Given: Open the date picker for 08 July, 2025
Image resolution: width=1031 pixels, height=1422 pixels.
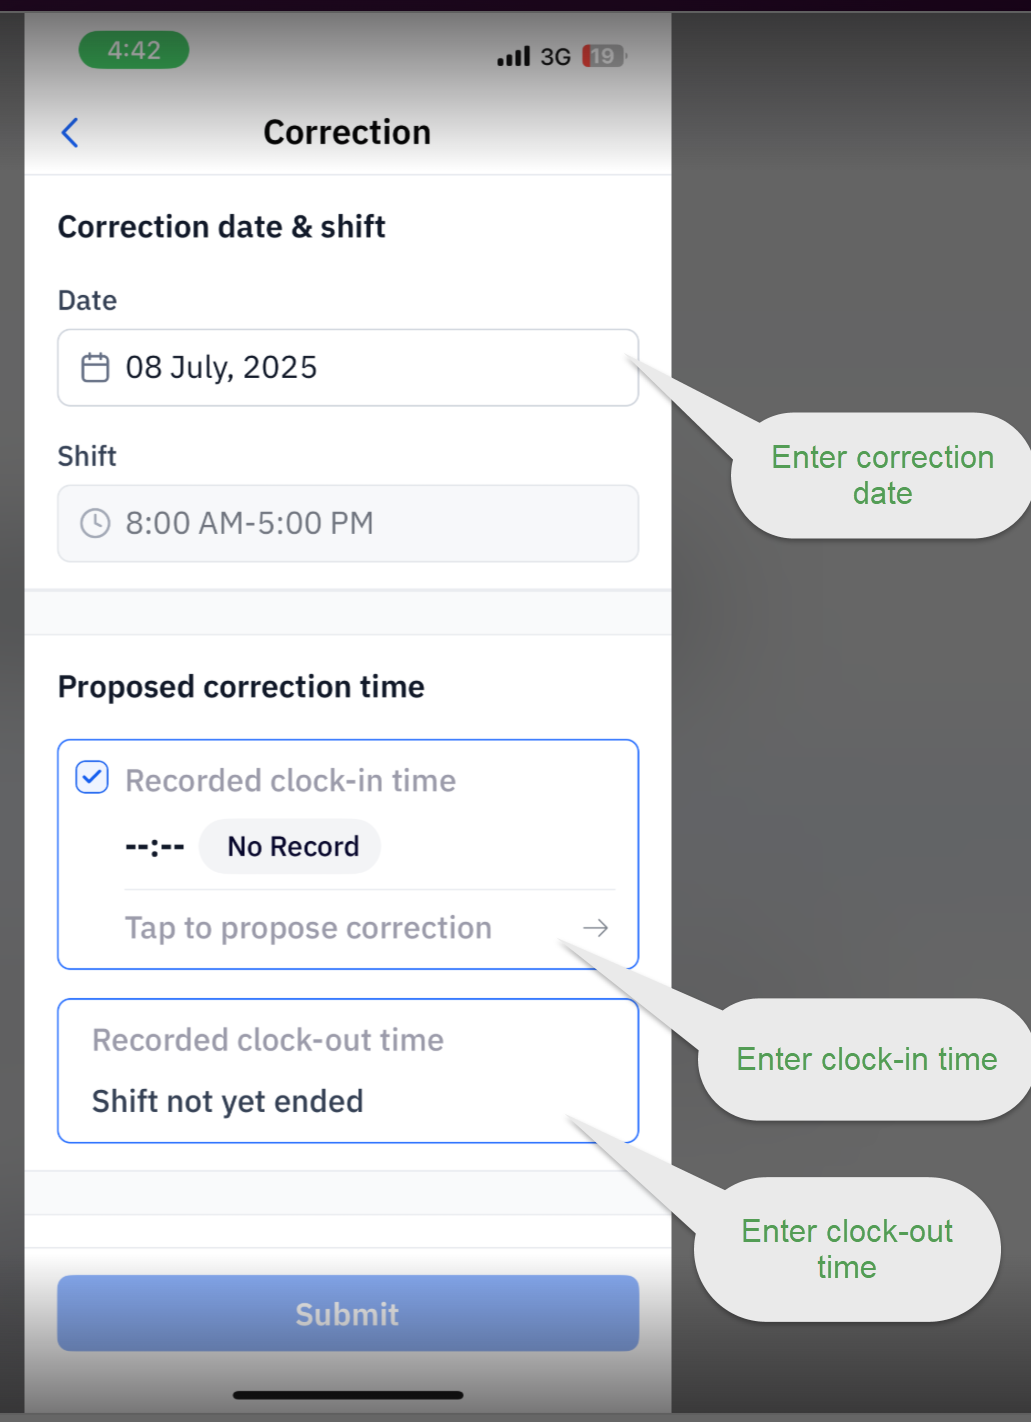Looking at the screenshot, I should click(x=347, y=368).
